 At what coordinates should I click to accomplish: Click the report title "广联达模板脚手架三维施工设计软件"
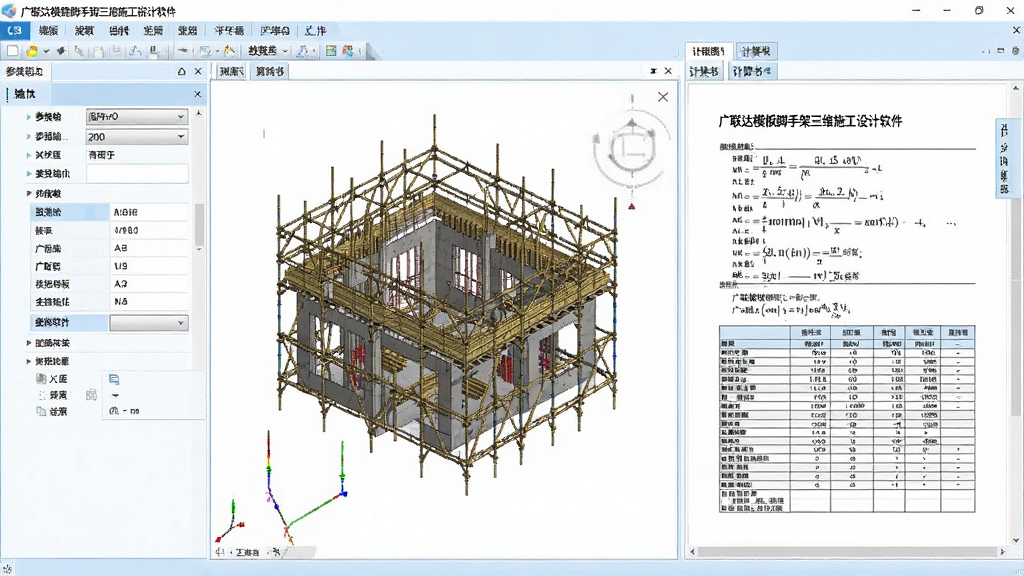[x=810, y=121]
